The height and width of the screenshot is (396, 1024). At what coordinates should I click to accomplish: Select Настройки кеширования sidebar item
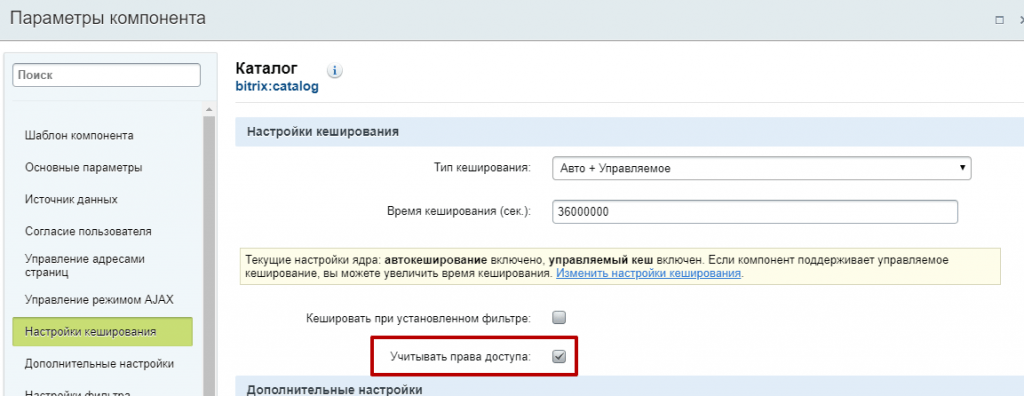pyautogui.click(x=103, y=331)
